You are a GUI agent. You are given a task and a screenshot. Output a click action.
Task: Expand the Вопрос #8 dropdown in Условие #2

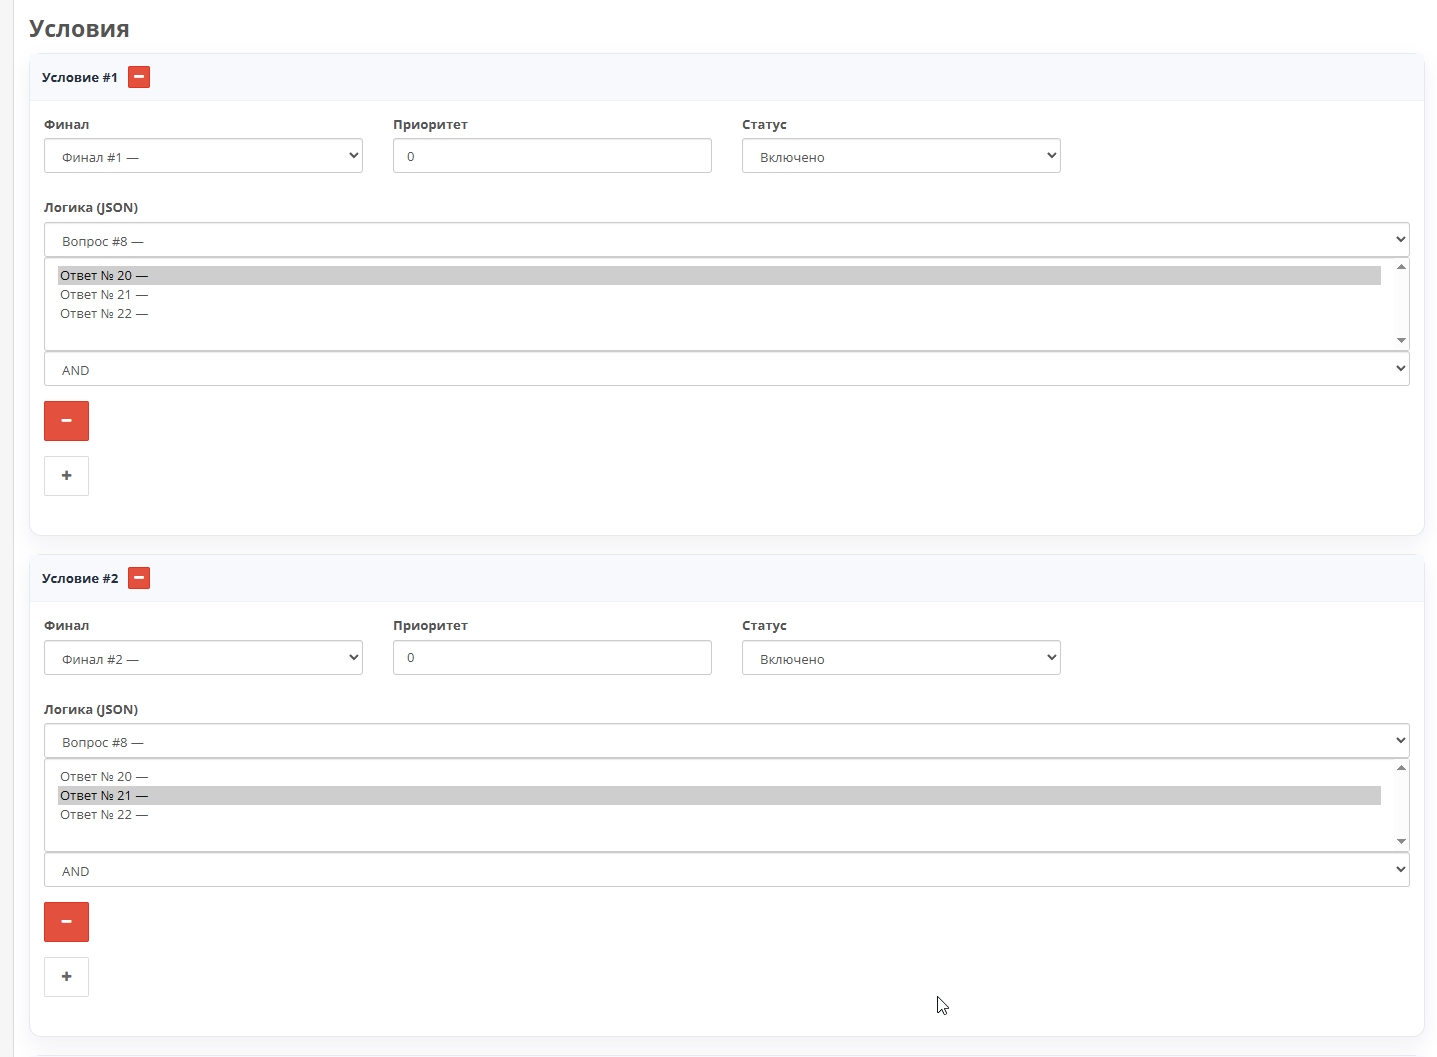tap(726, 741)
